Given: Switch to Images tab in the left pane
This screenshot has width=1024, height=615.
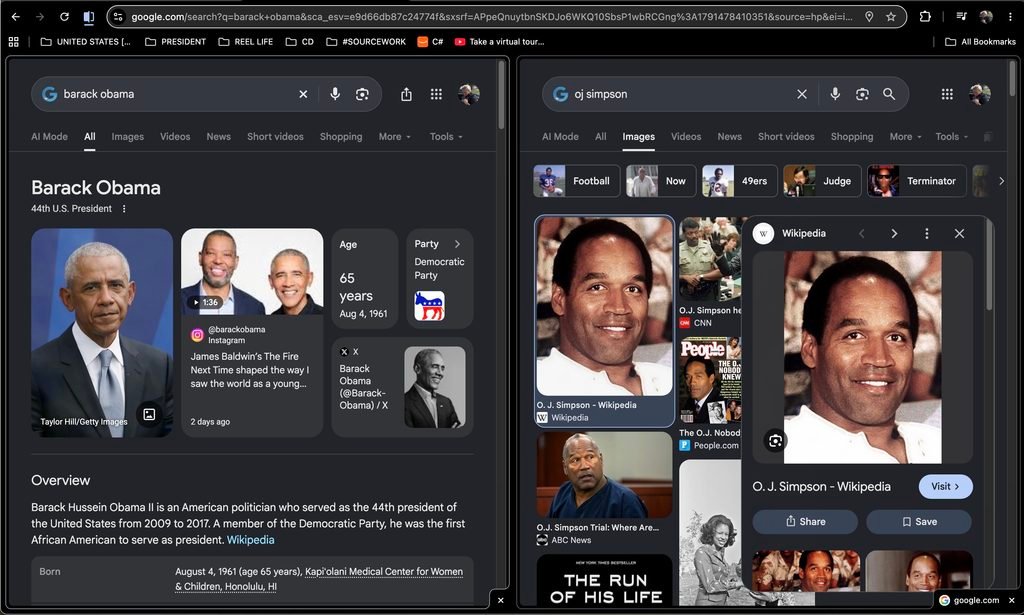Looking at the screenshot, I should tap(127, 136).
